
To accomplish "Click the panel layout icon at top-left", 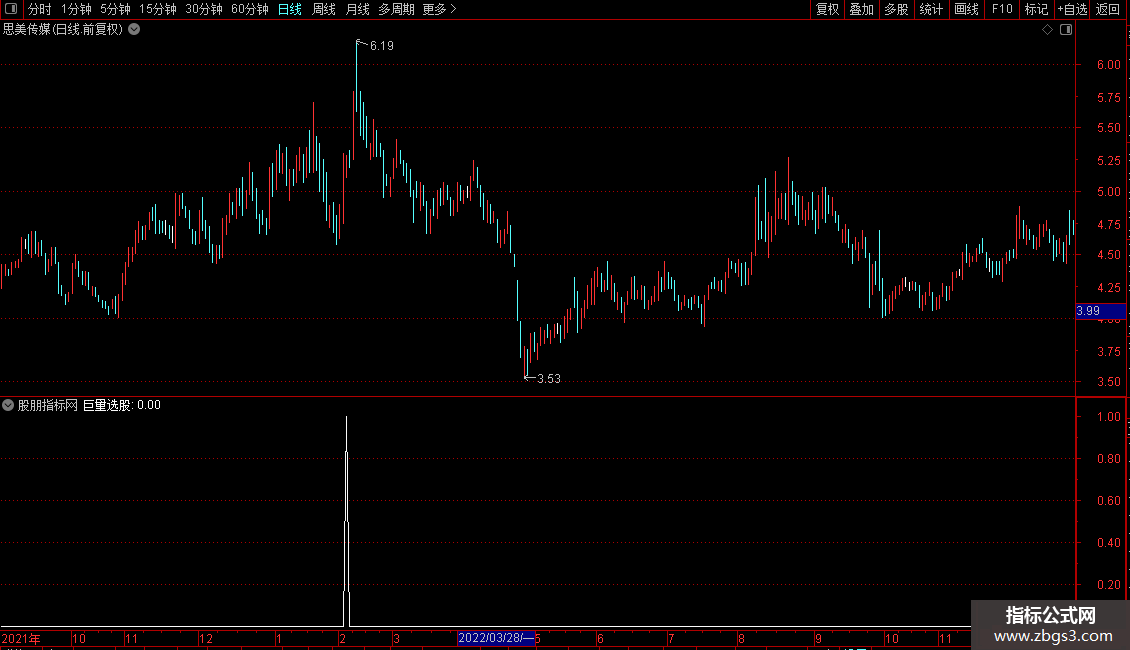I will coord(11,9).
